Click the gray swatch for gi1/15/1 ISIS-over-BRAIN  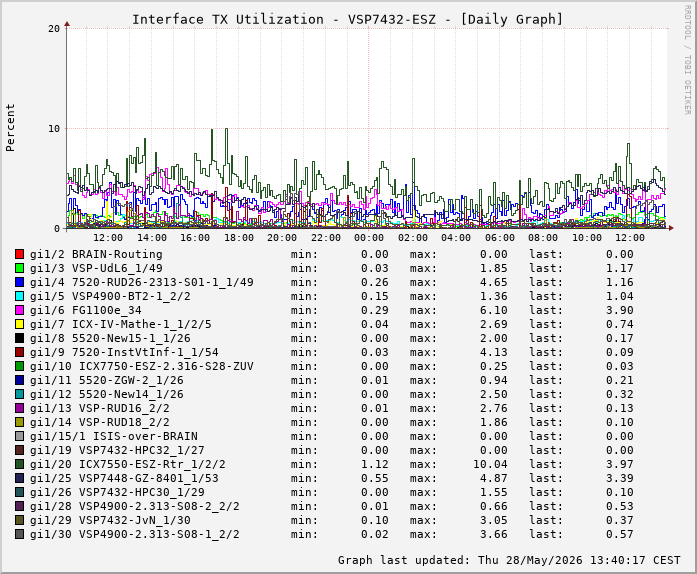click(19, 436)
